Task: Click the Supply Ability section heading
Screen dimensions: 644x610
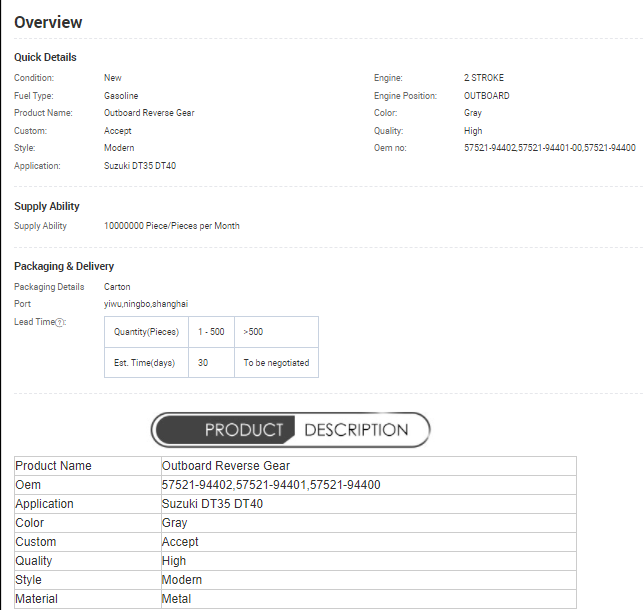Action: click(x=47, y=206)
